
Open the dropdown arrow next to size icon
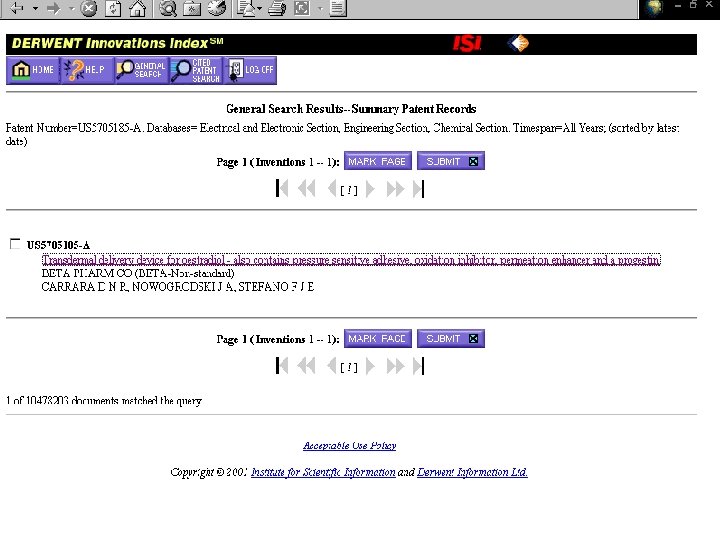coord(320,8)
